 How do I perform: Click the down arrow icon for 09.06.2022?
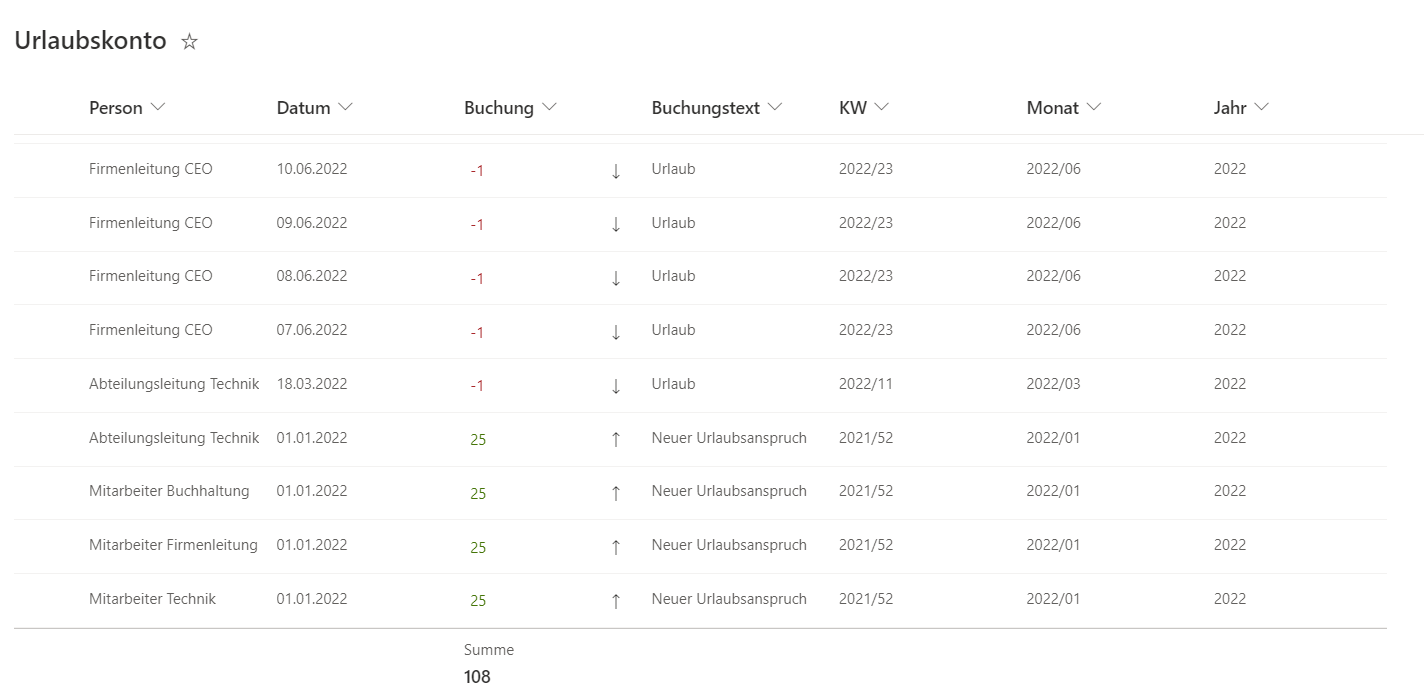coord(616,225)
